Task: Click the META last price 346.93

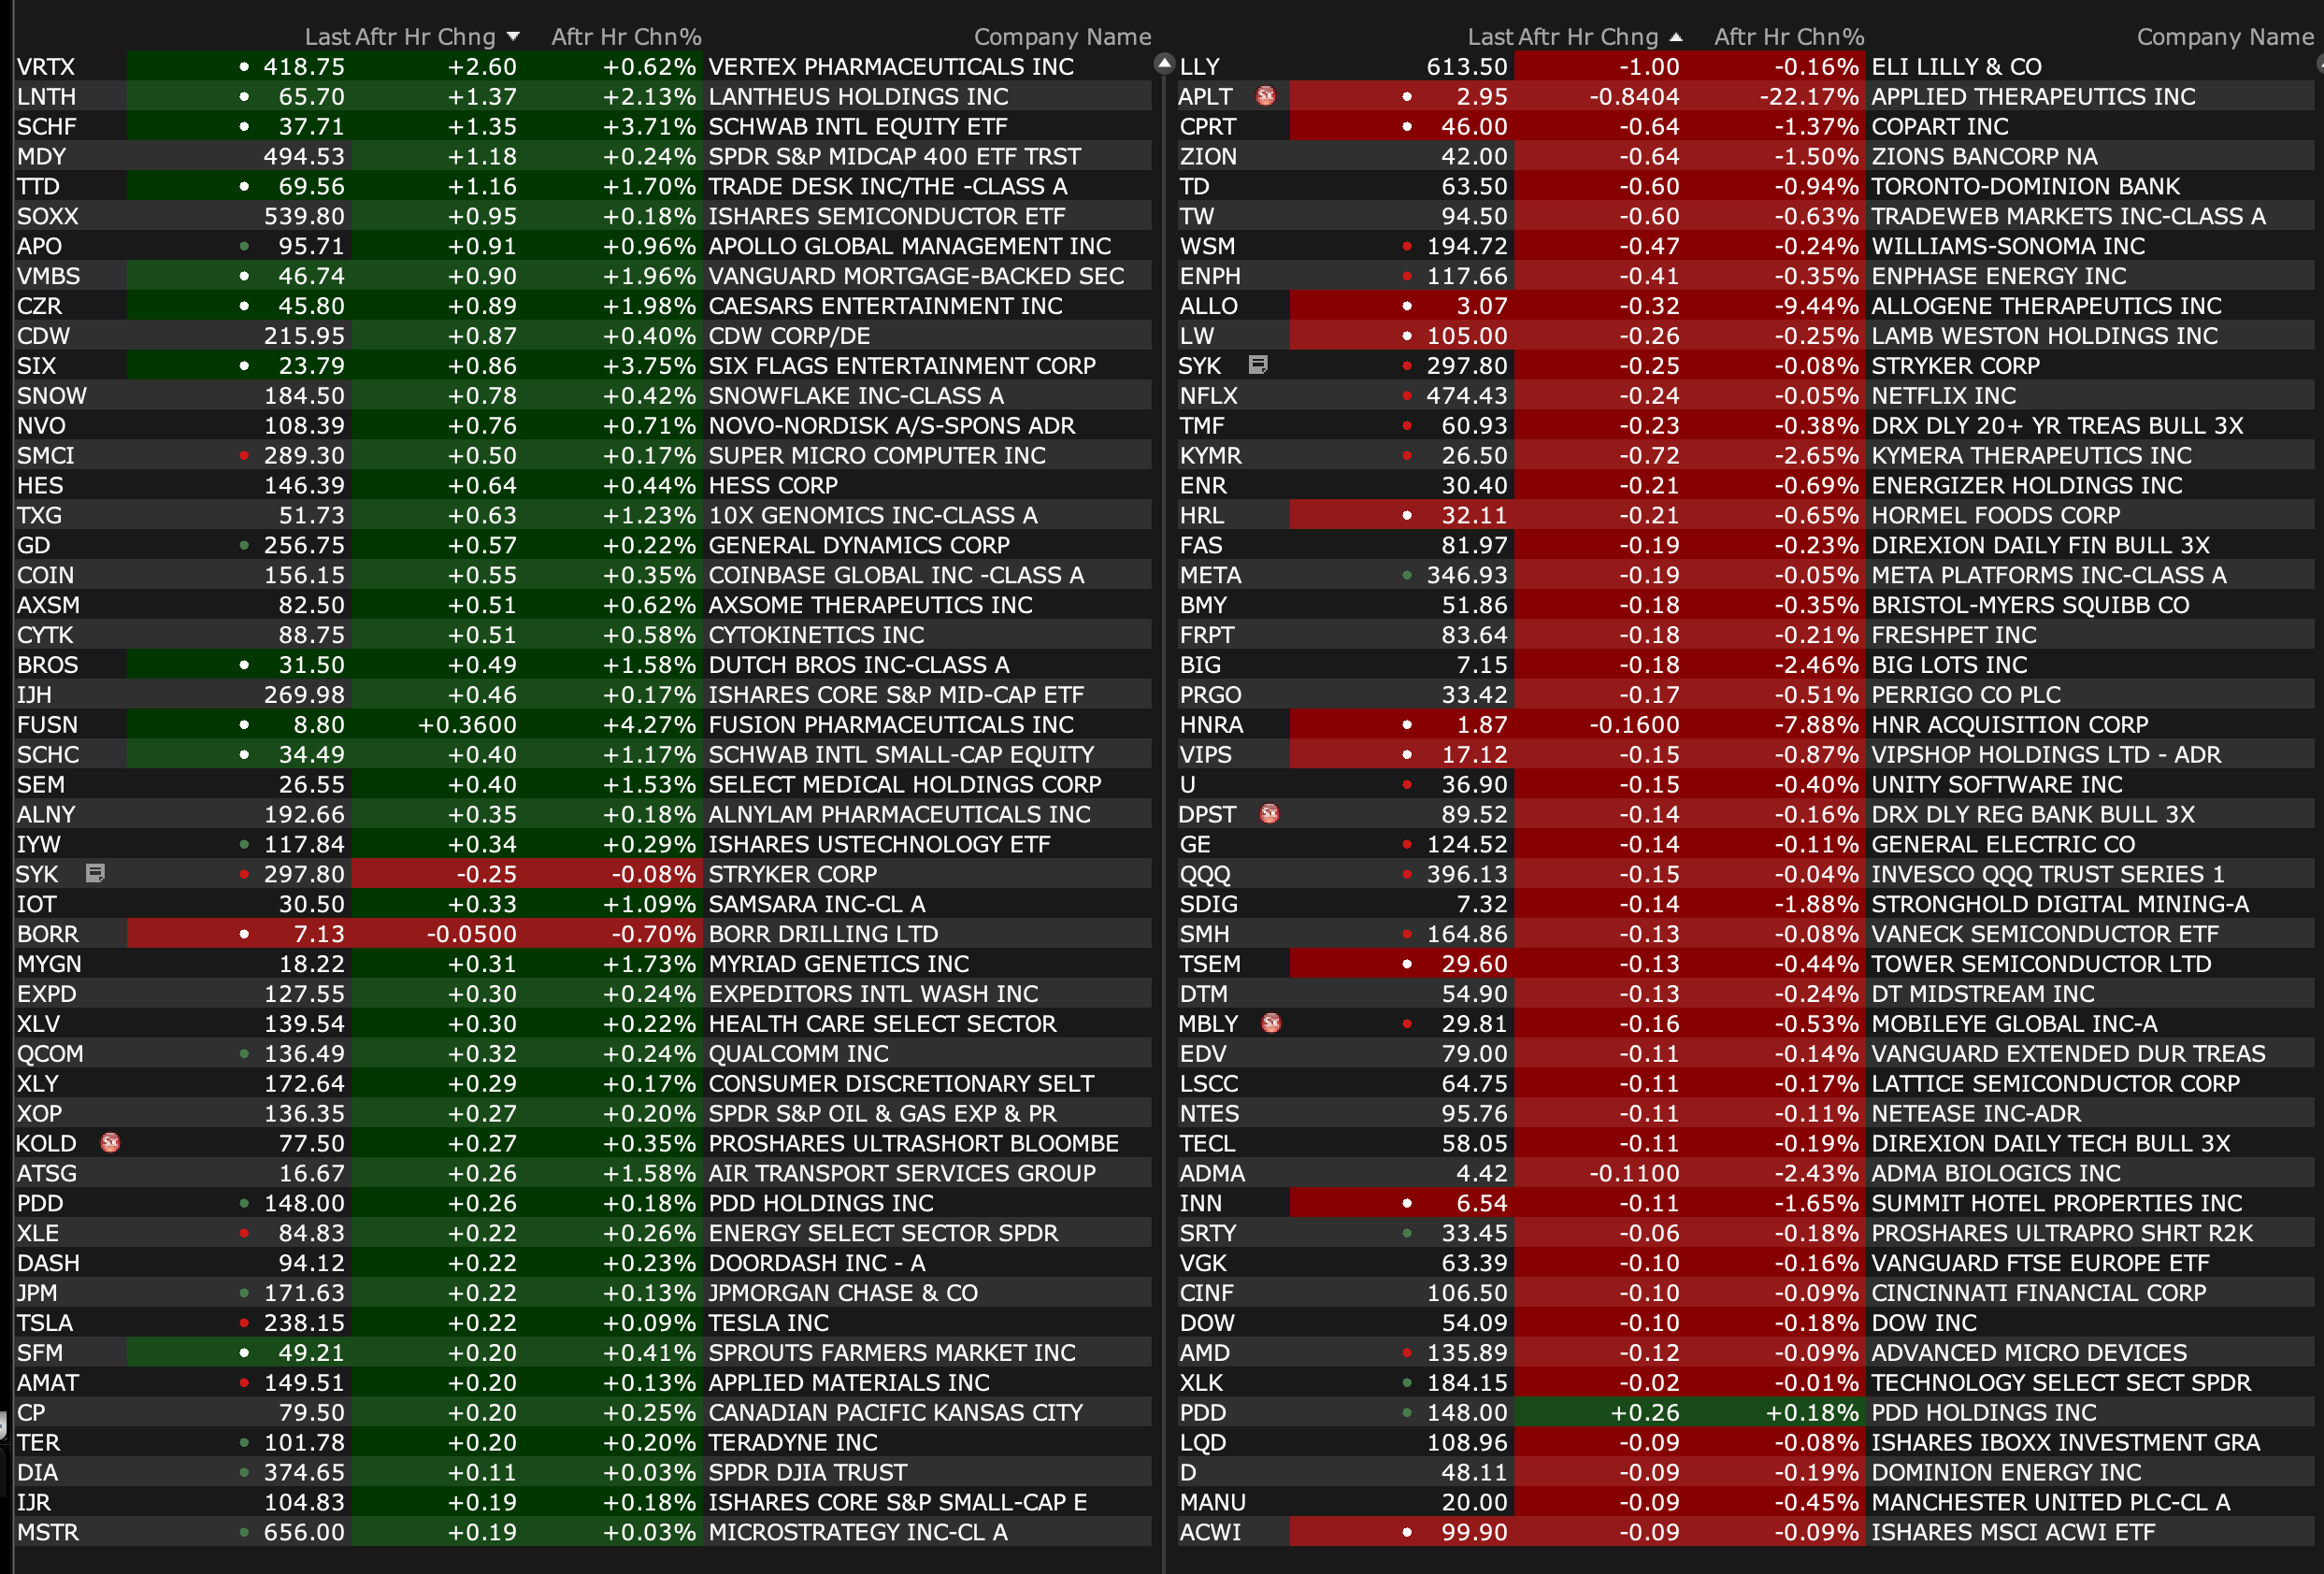Action: click(x=1466, y=575)
